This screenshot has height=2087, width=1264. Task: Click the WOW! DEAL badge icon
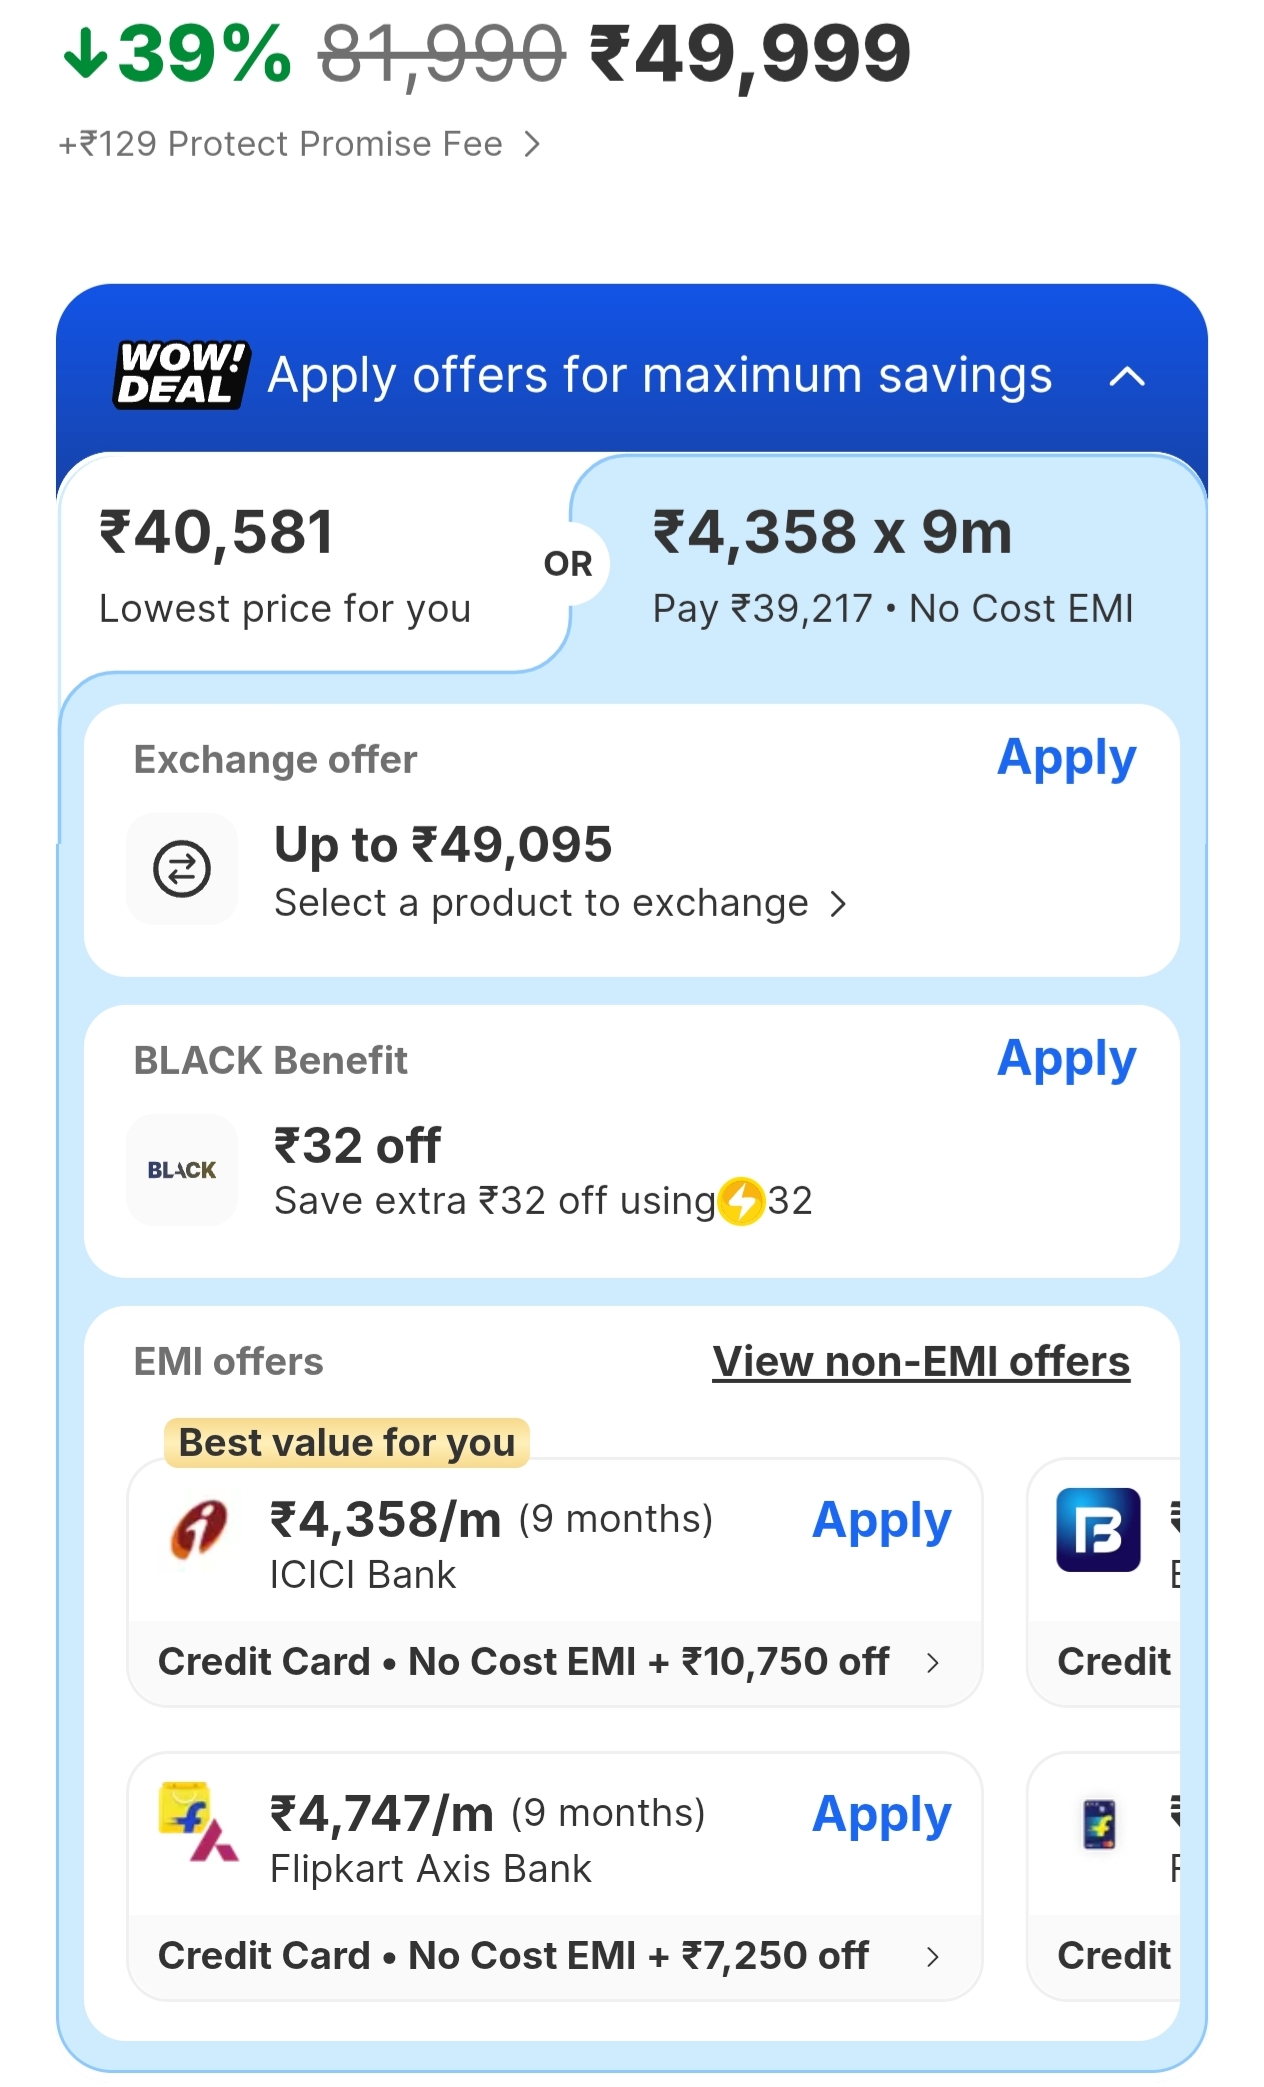(180, 375)
